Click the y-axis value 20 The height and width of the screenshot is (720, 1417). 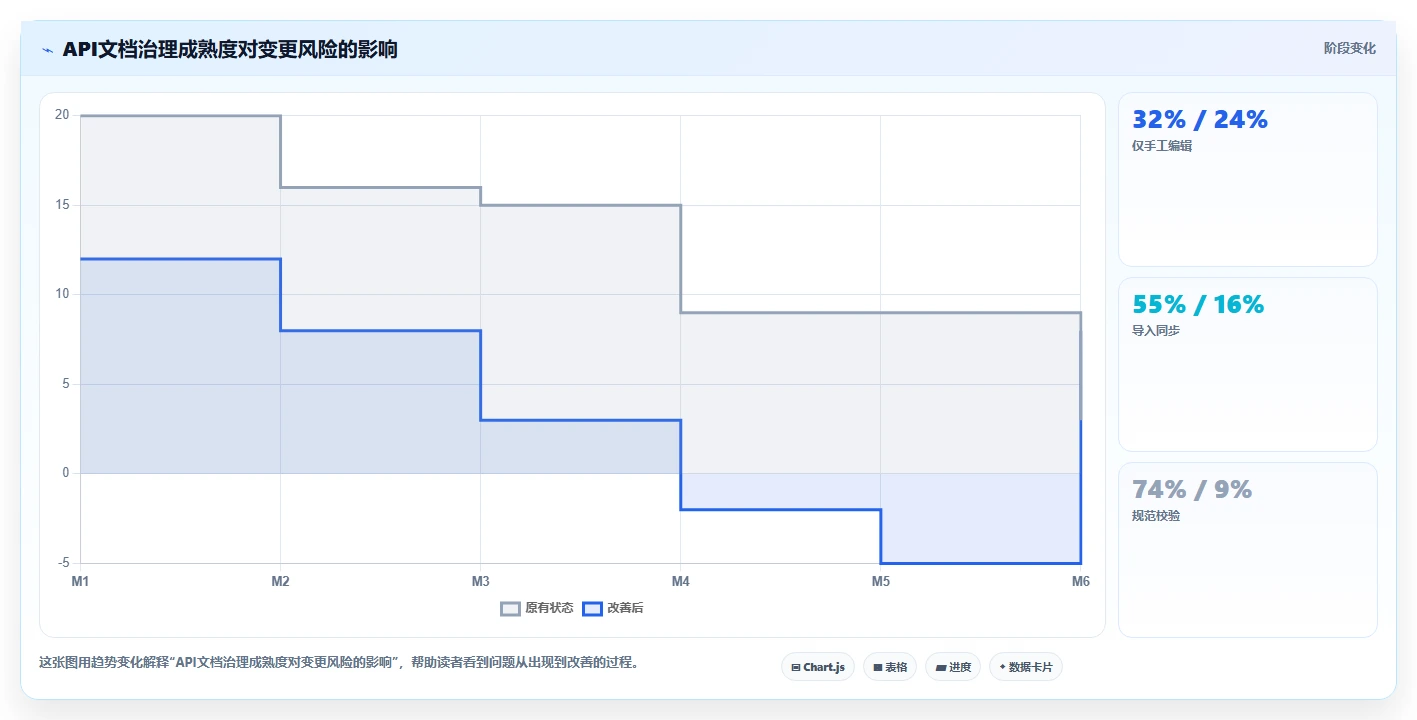[62, 115]
